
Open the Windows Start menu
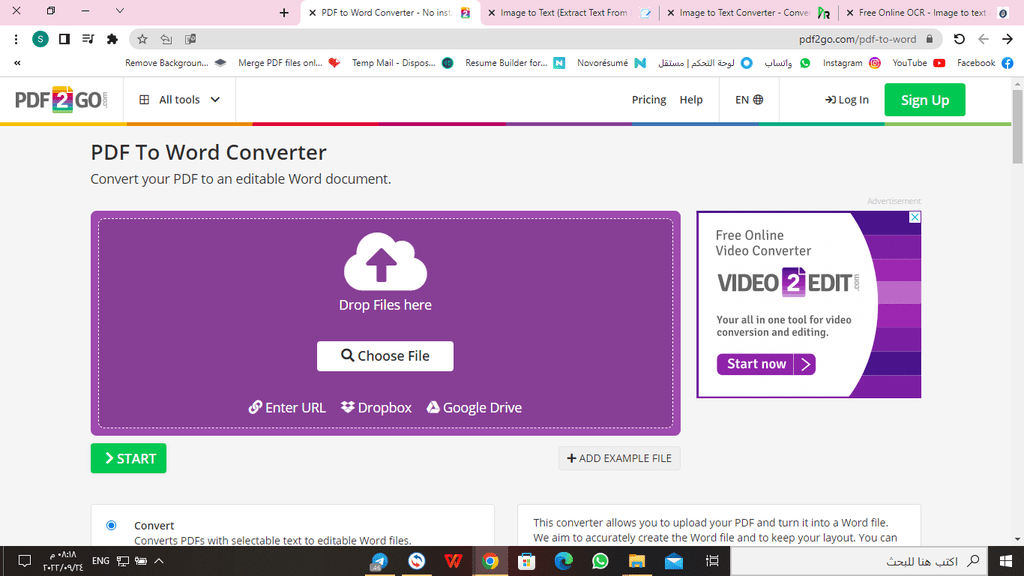[x=1006, y=561]
